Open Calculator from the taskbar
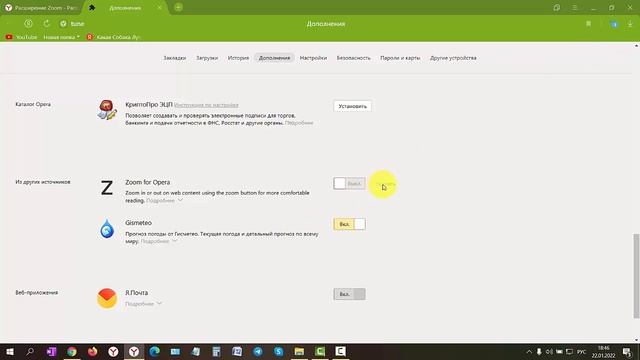The image size is (640, 360). [x=216, y=351]
